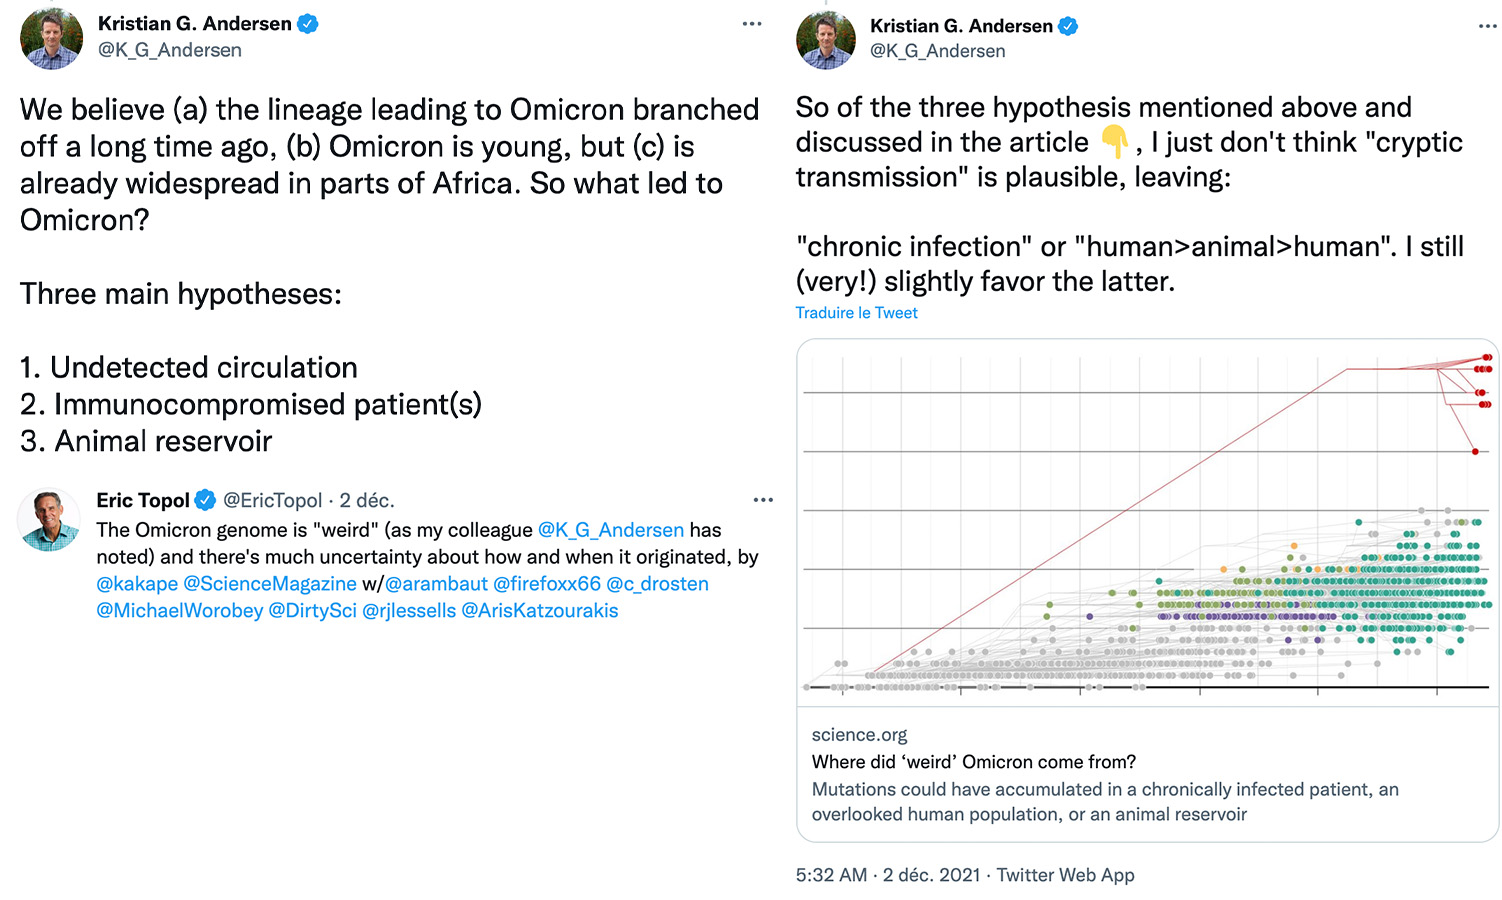
Task: Open the @MichaelWorobey mention link
Action: pos(180,611)
